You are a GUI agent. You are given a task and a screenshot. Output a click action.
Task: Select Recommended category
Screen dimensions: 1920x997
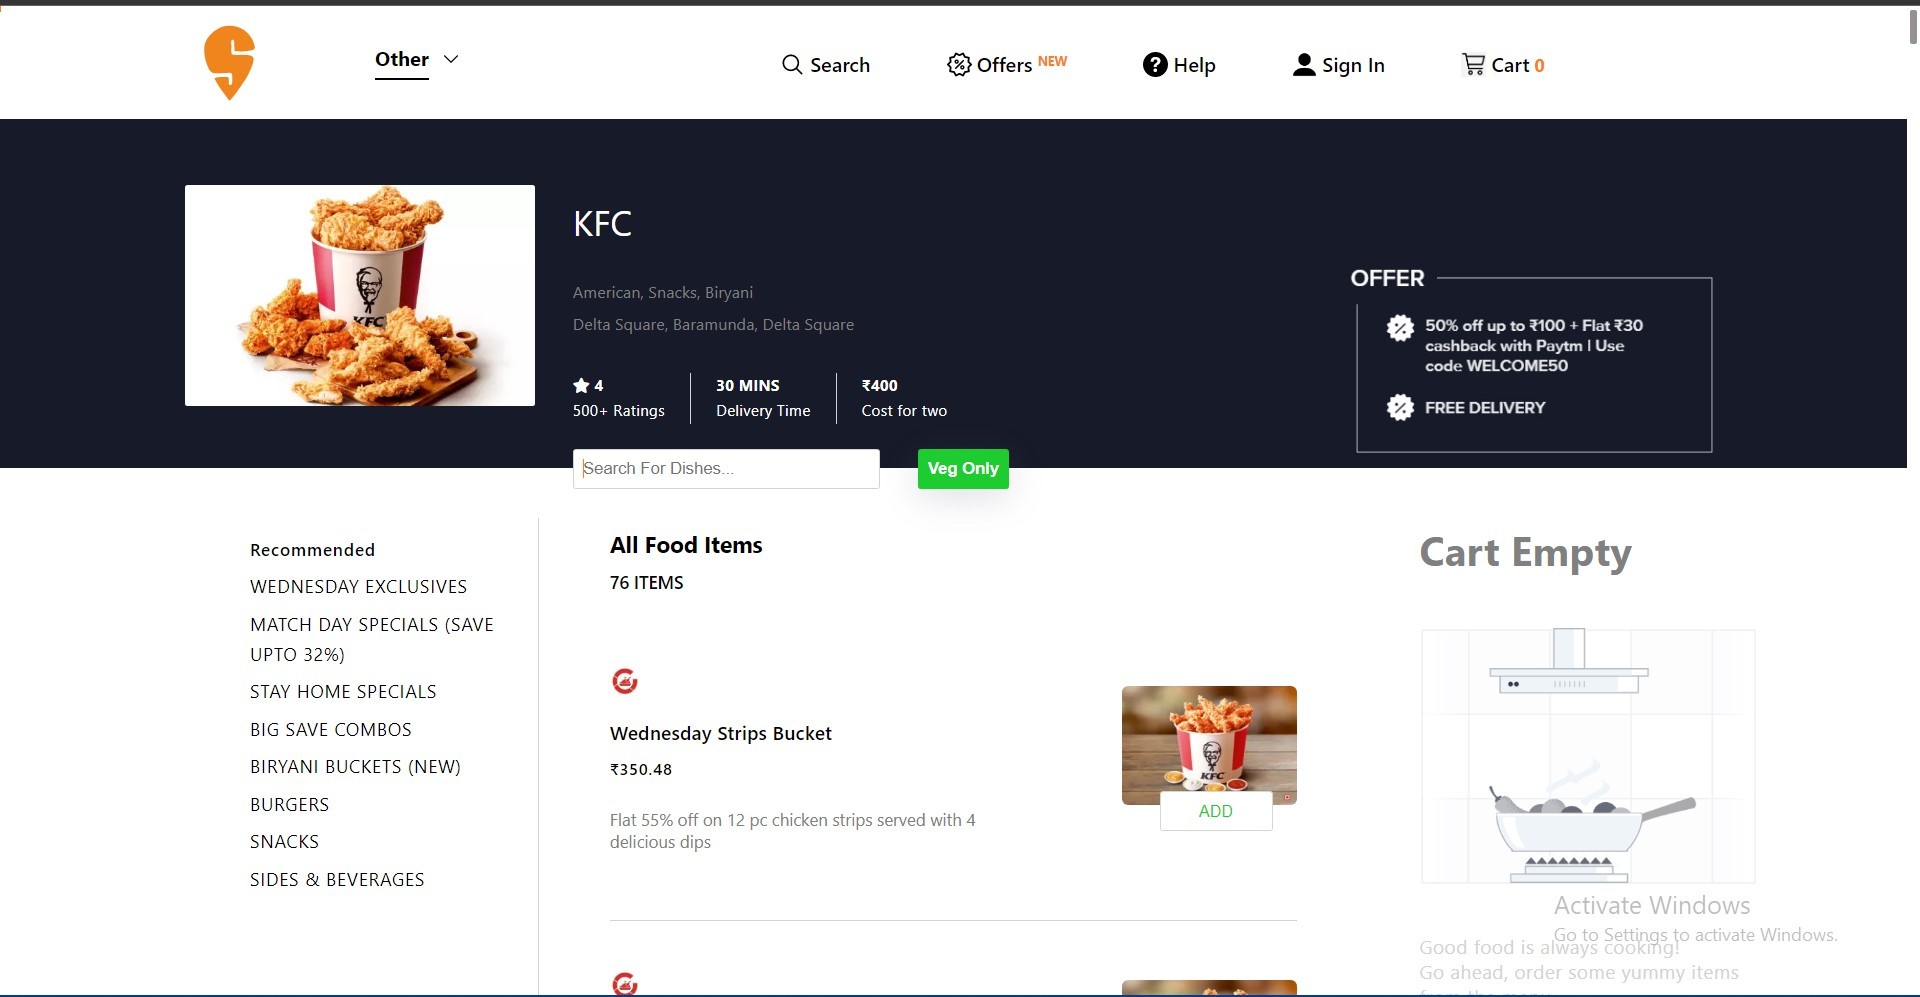tap(312, 550)
